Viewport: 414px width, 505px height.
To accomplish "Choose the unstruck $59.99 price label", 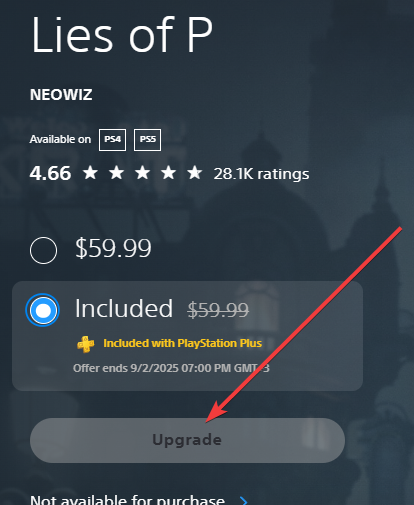I will (x=113, y=248).
